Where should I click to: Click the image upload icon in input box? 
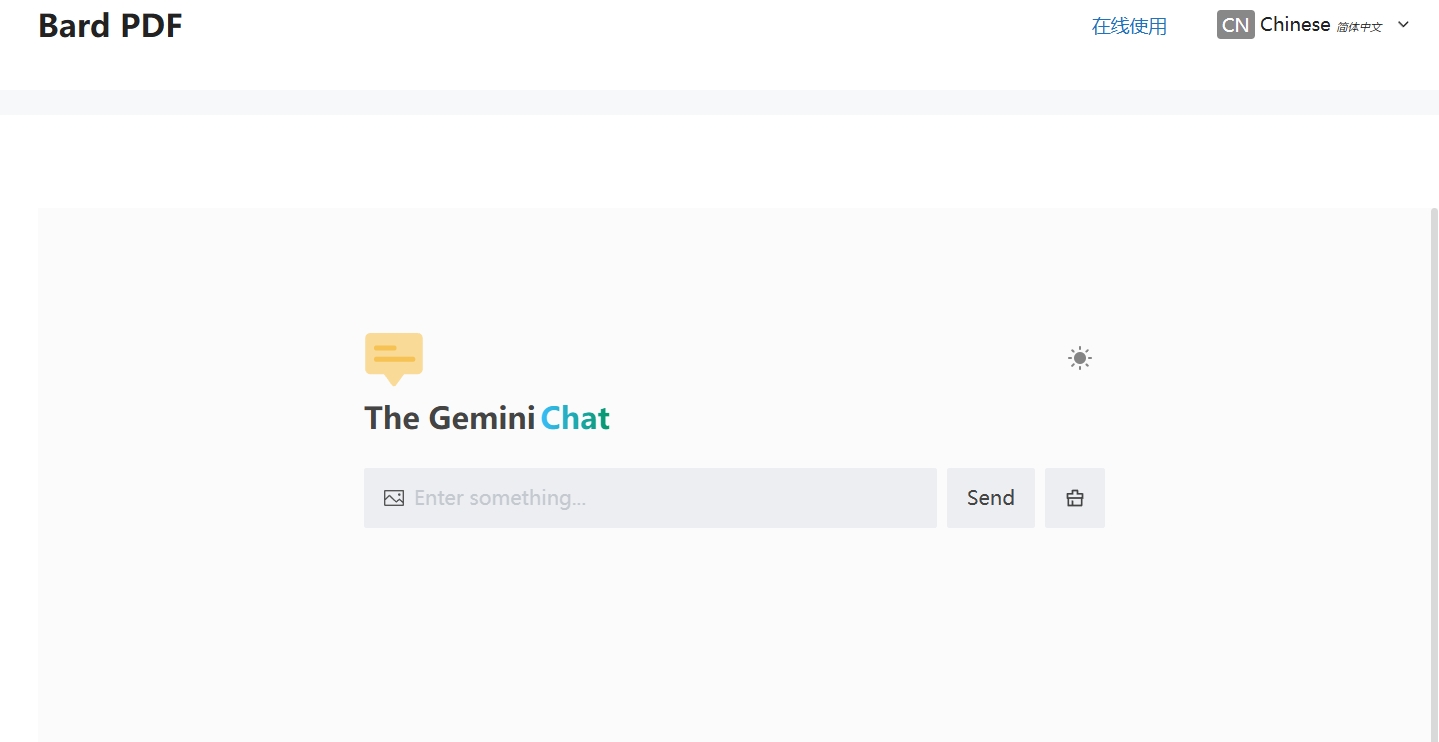click(394, 498)
